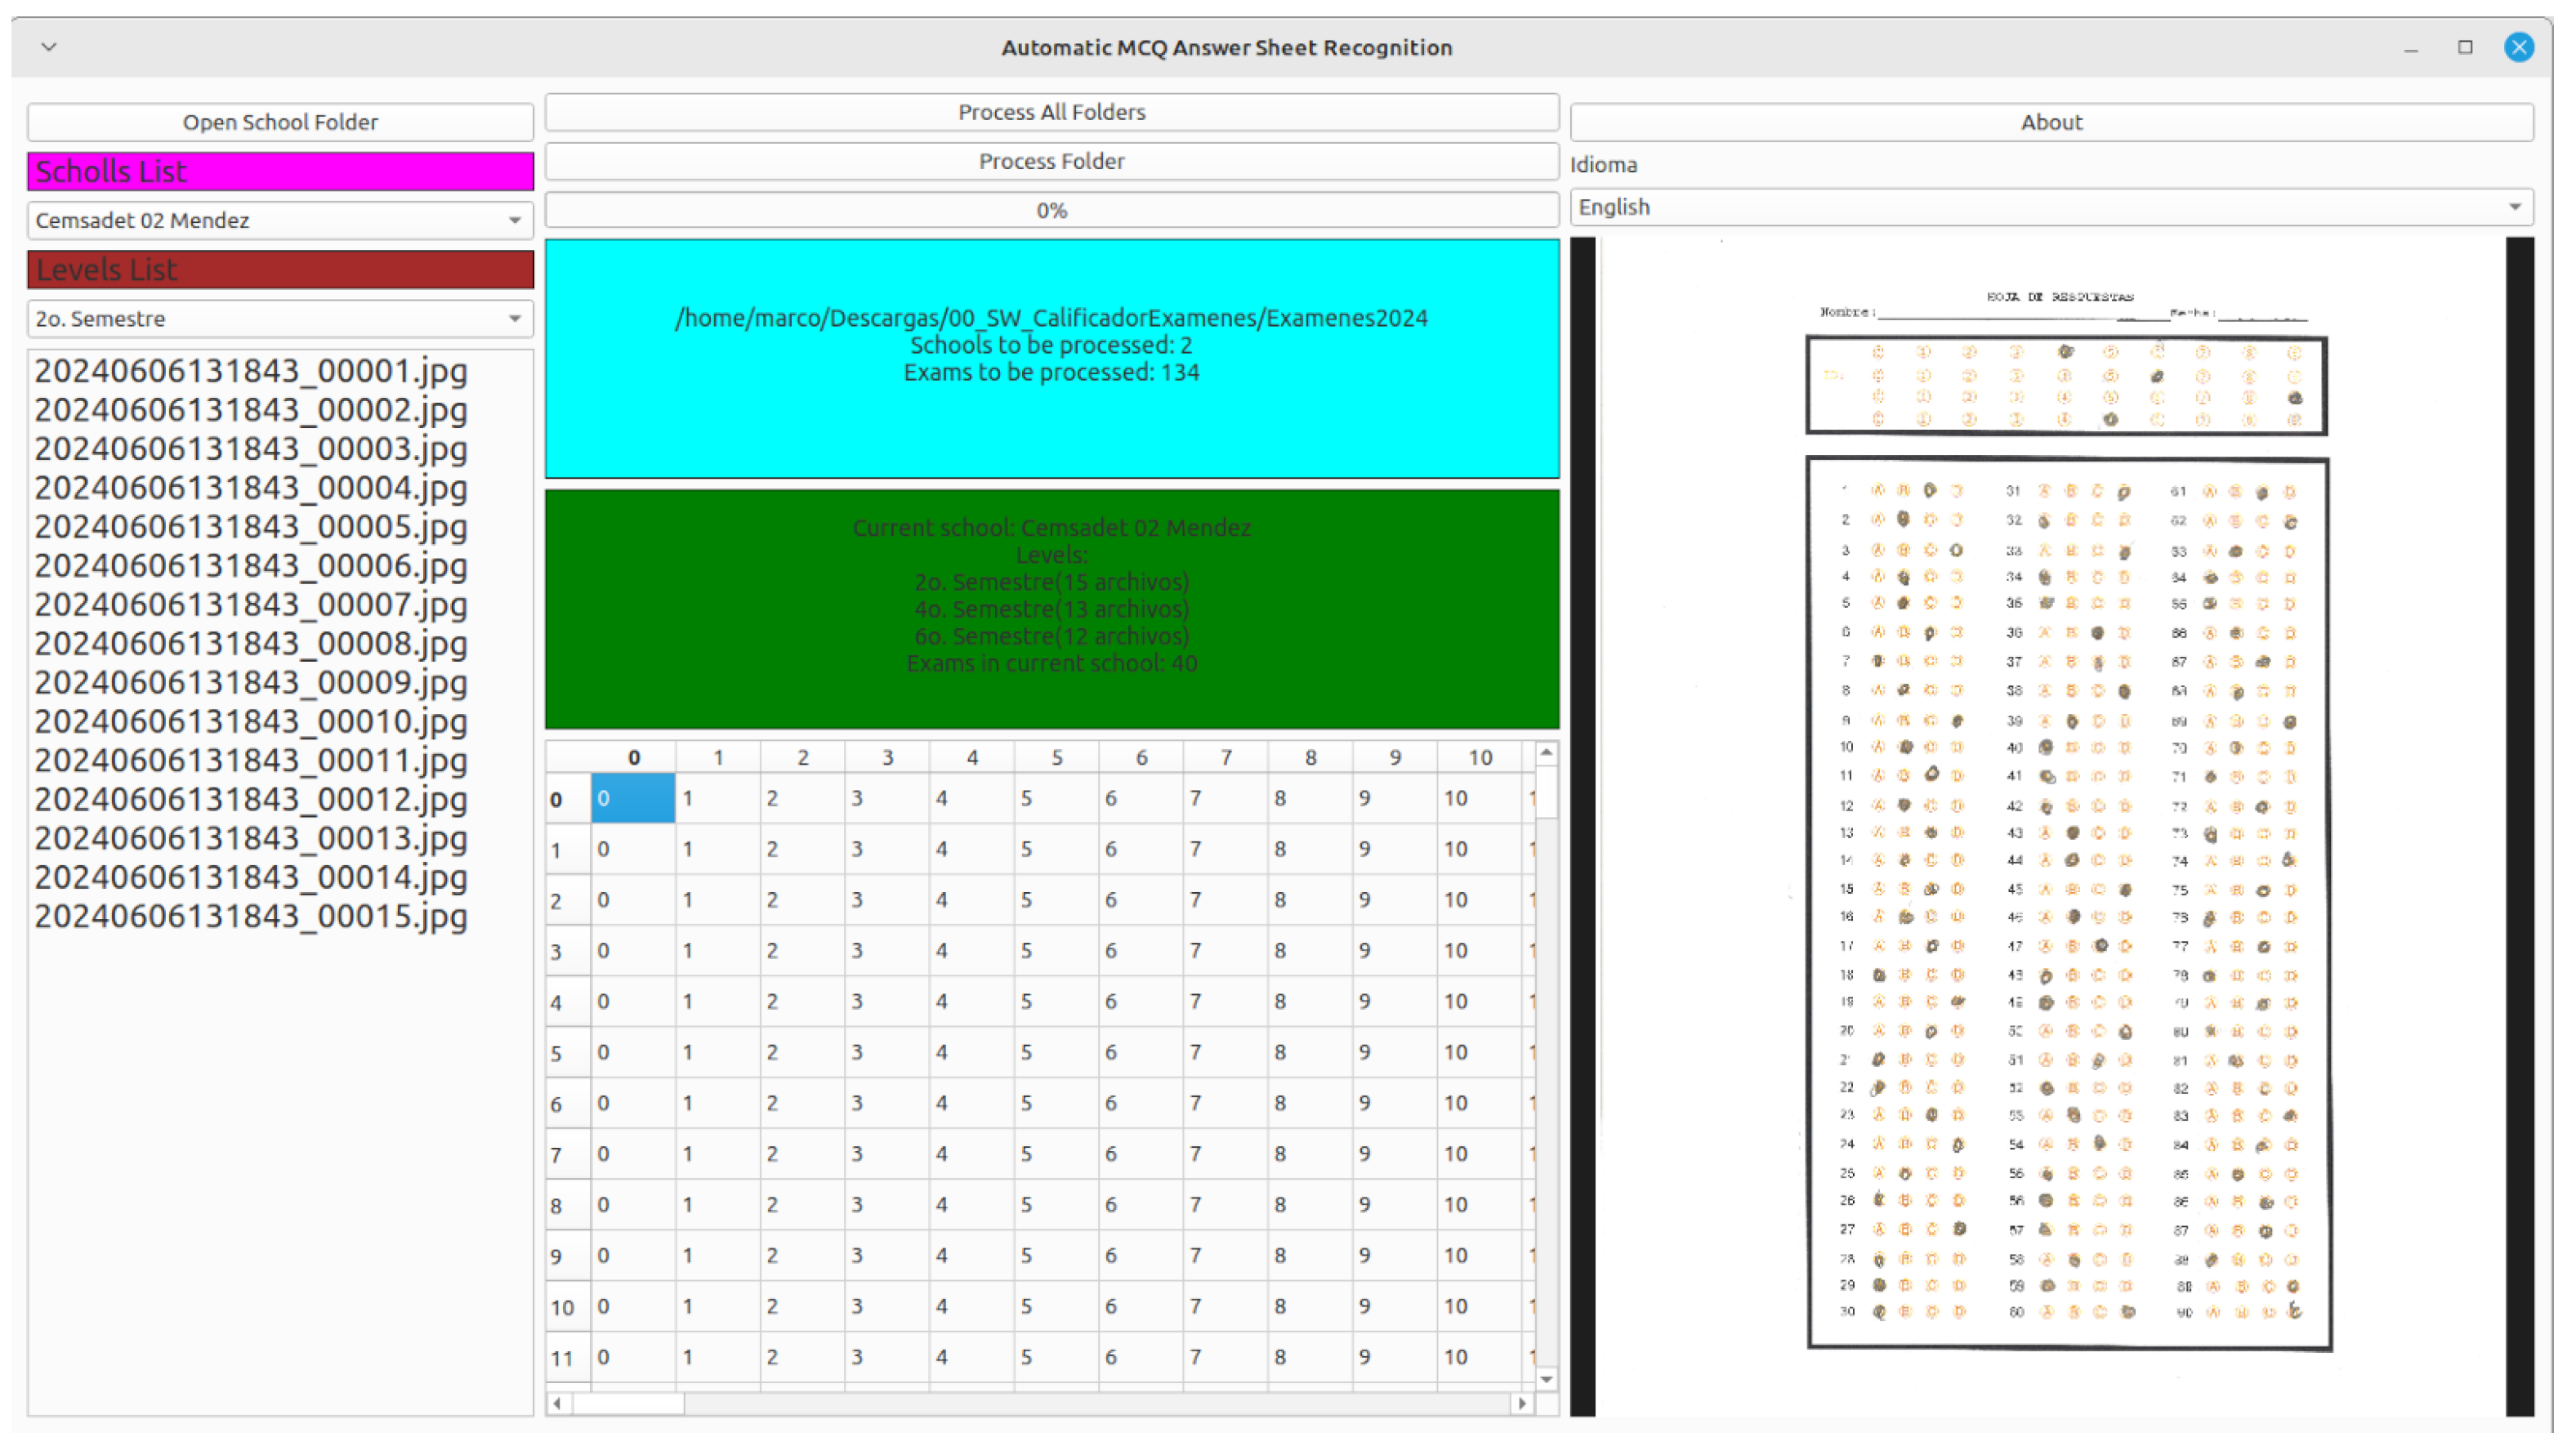
Task: Close the MCQ recognition window
Action: coord(2518,47)
